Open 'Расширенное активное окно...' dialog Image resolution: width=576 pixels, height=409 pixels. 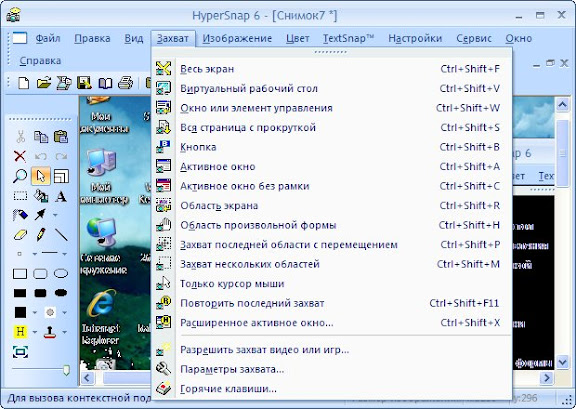[331, 323]
